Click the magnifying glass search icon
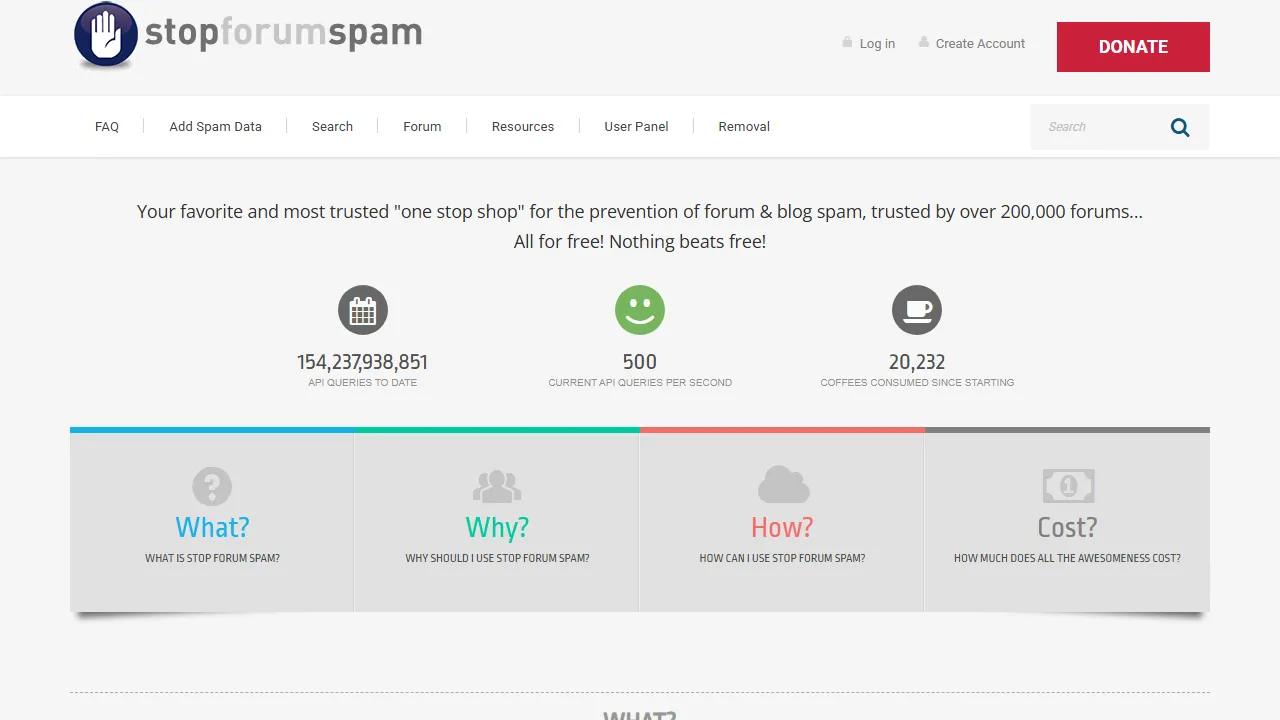This screenshot has height=720, width=1280. click(x=1179, y=127)
